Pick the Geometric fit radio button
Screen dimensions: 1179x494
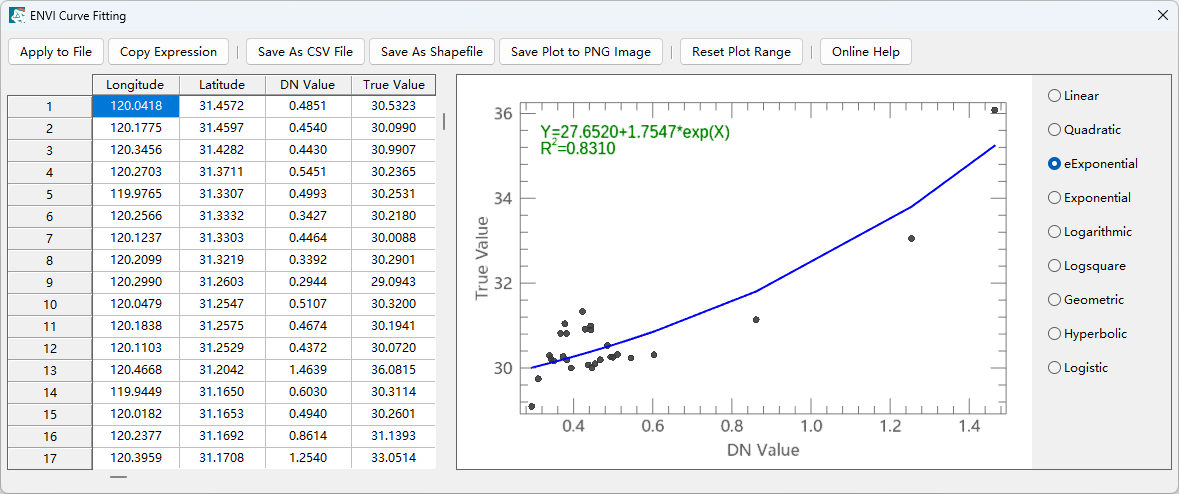click(1054, 300)
